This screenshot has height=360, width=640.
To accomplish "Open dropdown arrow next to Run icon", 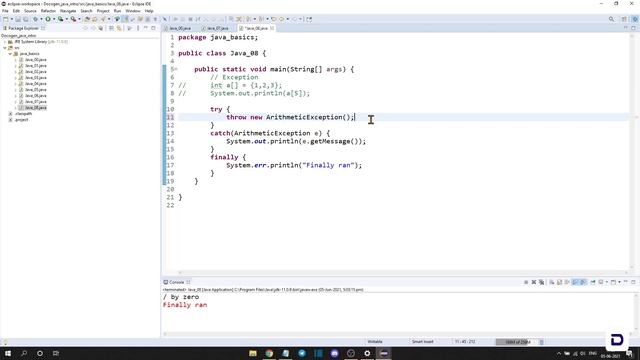I will (54, 19).
